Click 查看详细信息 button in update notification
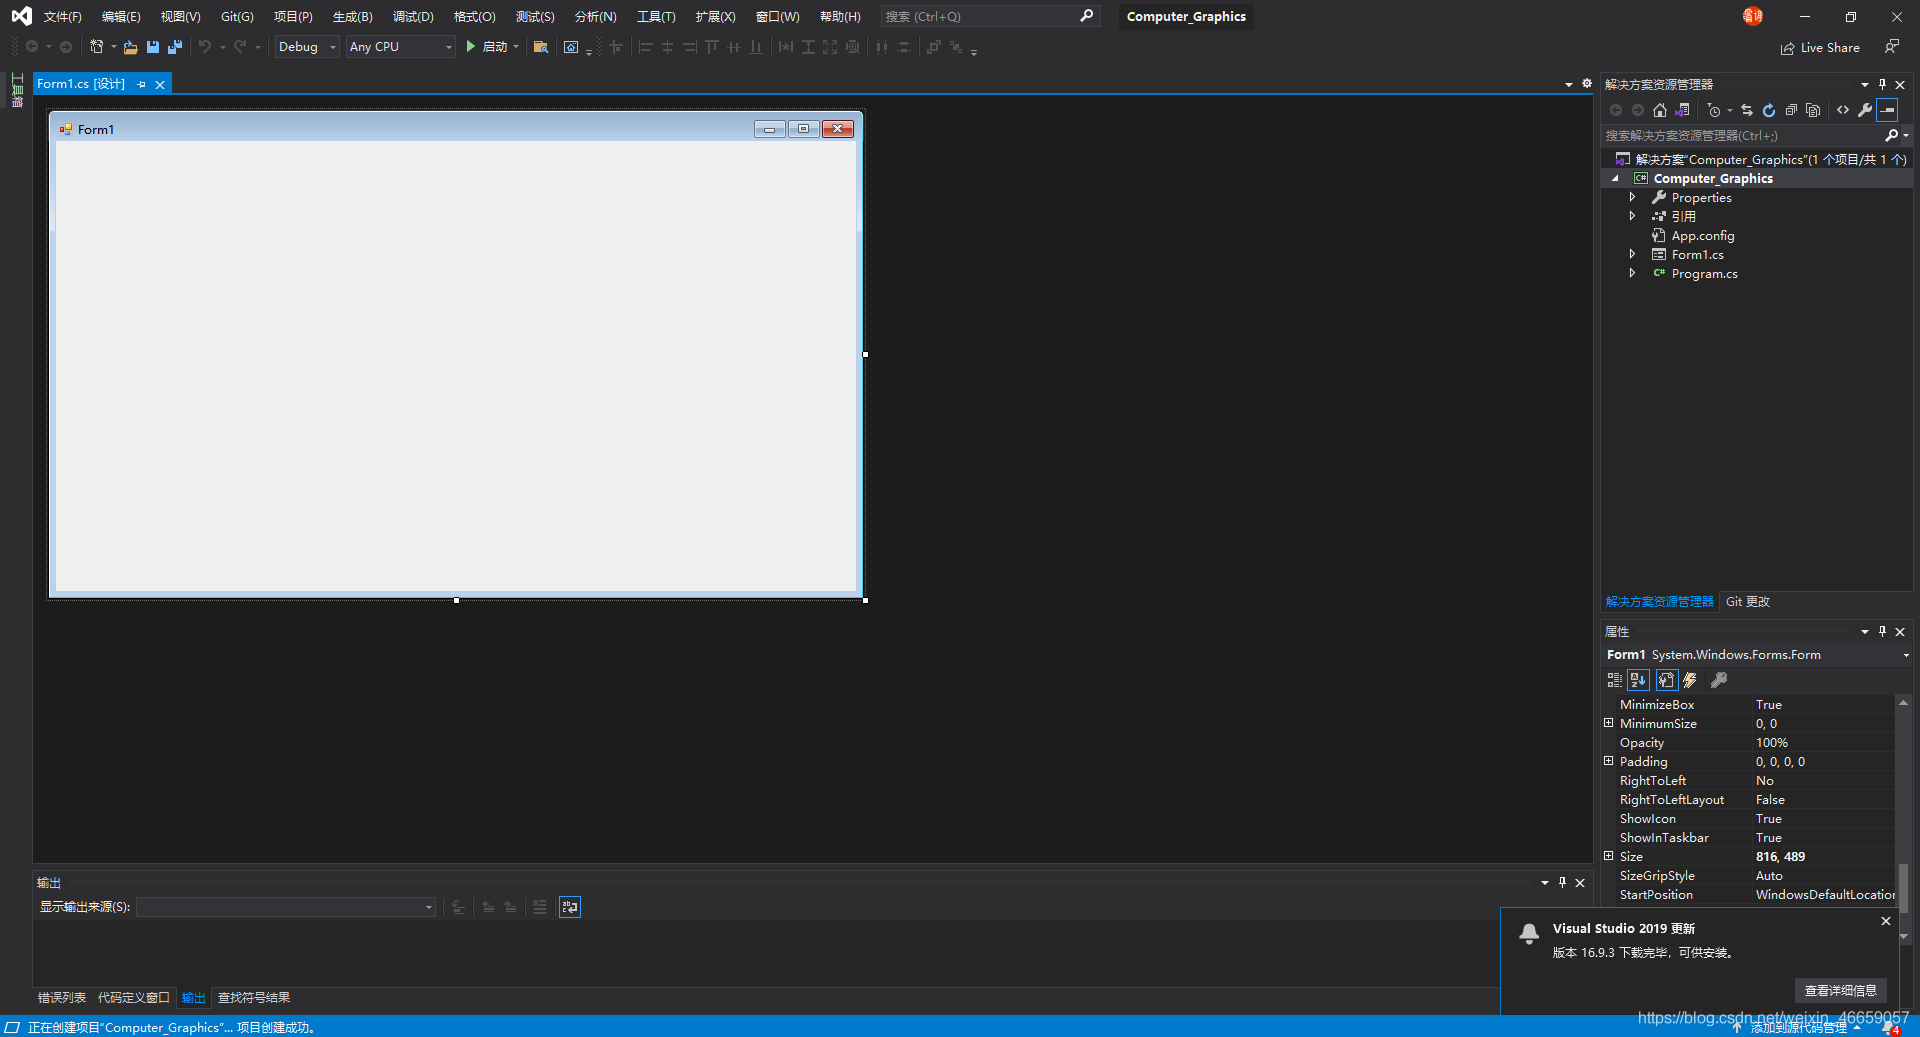The width and height of the screenshot is (1920, 1037). [x=1840, y=990]
